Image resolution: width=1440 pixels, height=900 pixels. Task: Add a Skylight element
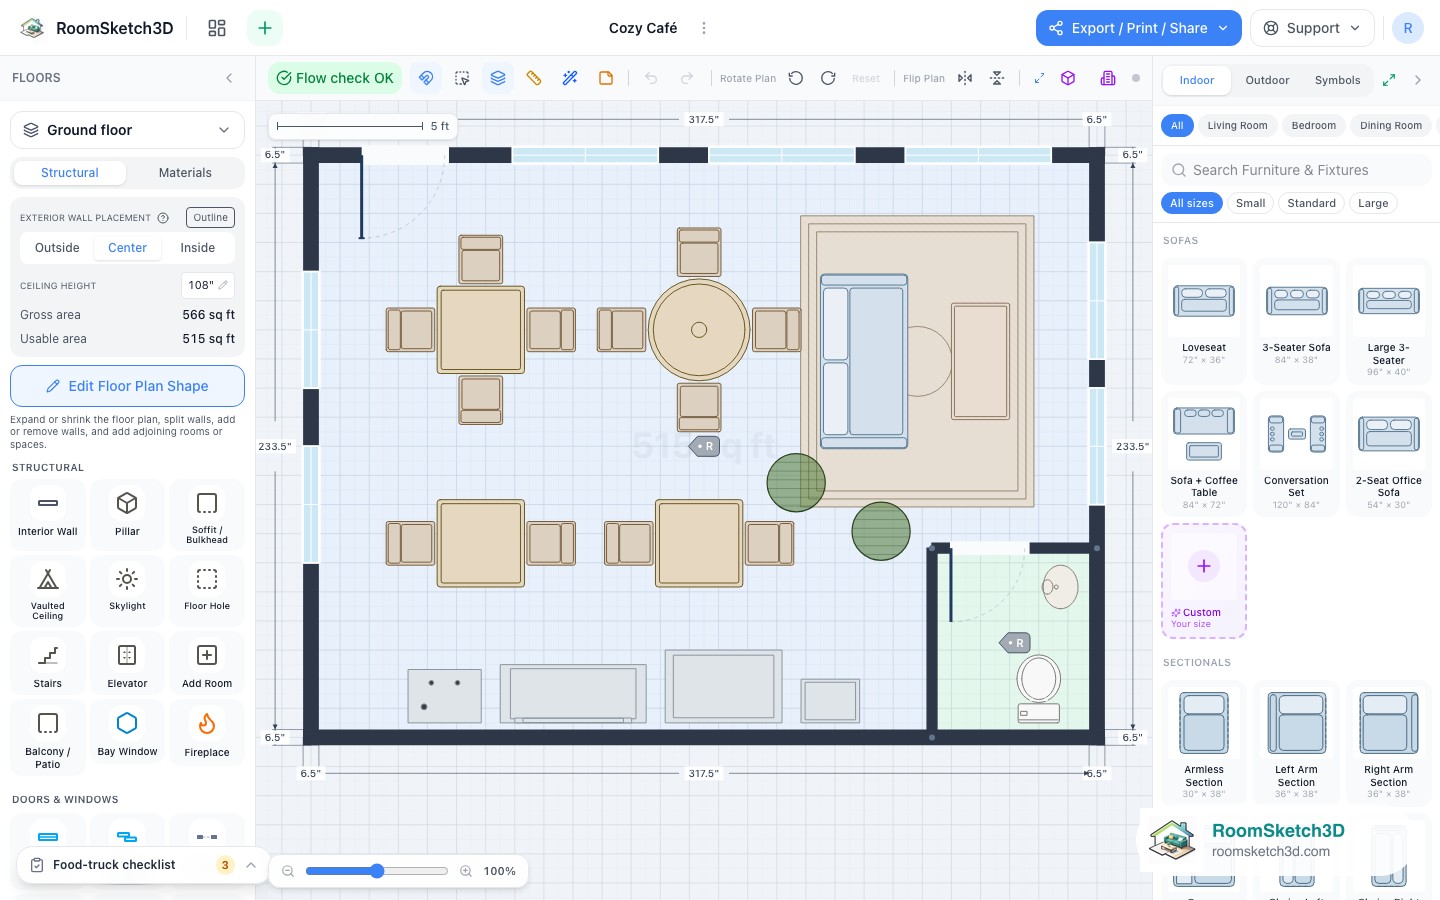click(x=127, y=590)
